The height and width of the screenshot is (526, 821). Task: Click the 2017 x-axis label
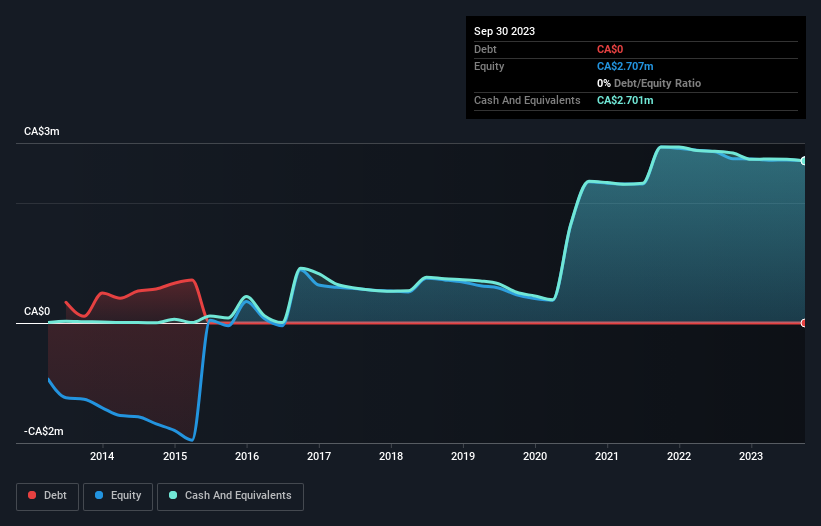(x=319, y=456)
